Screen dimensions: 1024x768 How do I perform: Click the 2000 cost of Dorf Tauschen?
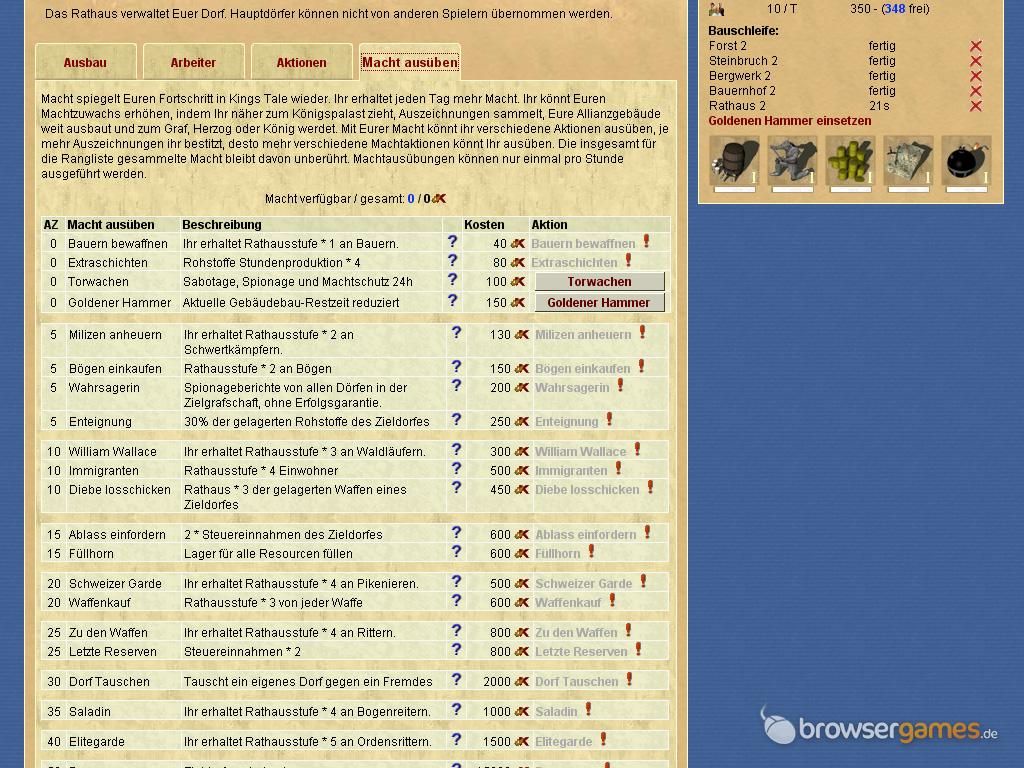pos(497,682)
